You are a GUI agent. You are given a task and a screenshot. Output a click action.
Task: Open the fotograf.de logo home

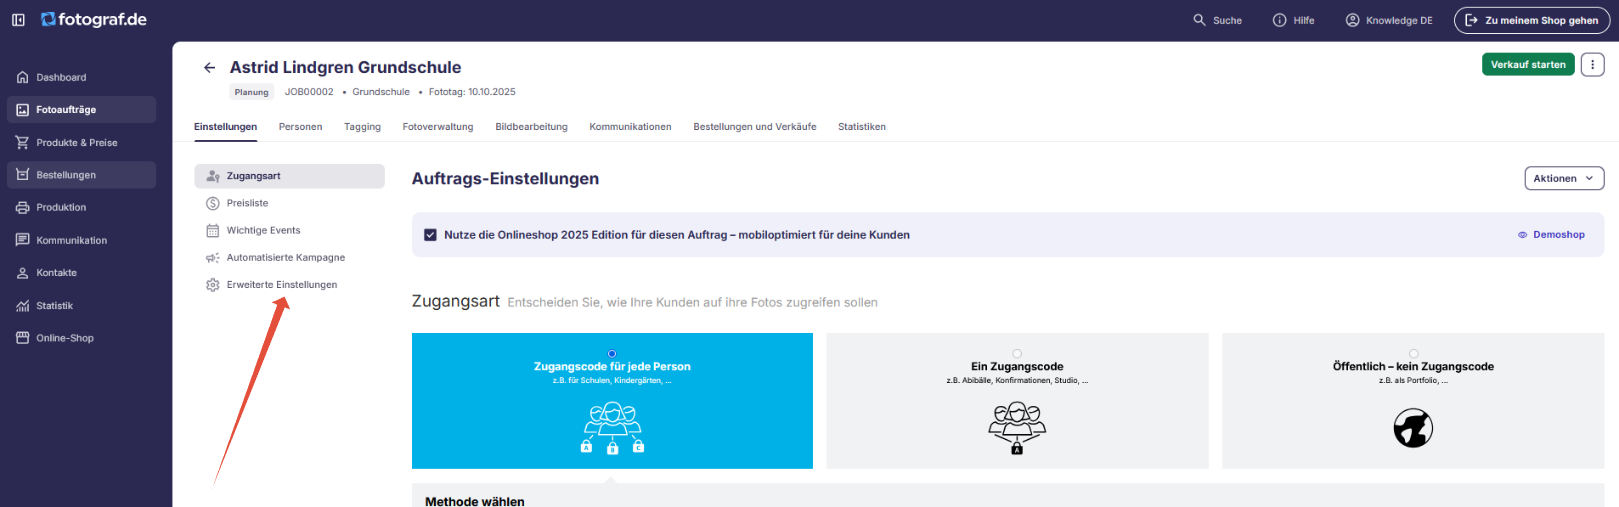[x=94, y=19]
